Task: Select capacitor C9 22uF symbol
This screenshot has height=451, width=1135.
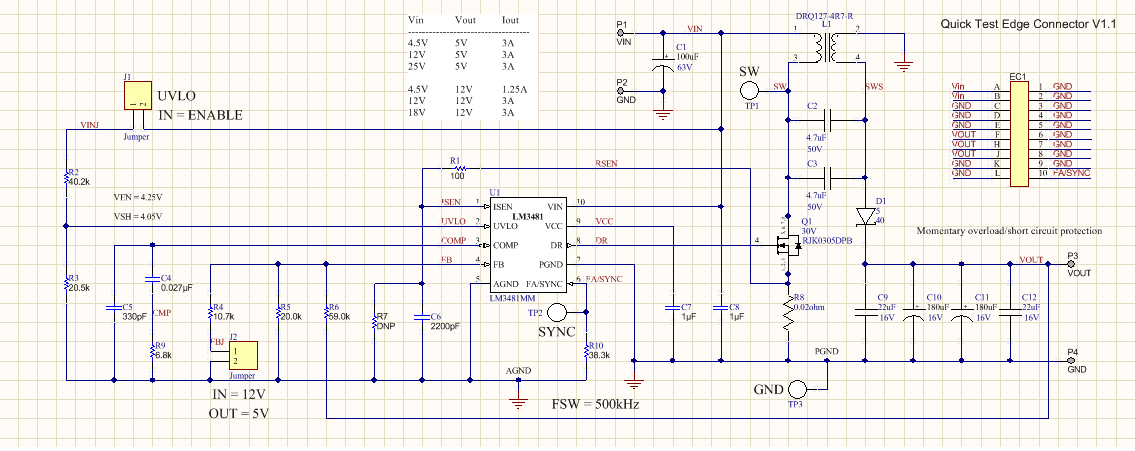Action: 866,312
